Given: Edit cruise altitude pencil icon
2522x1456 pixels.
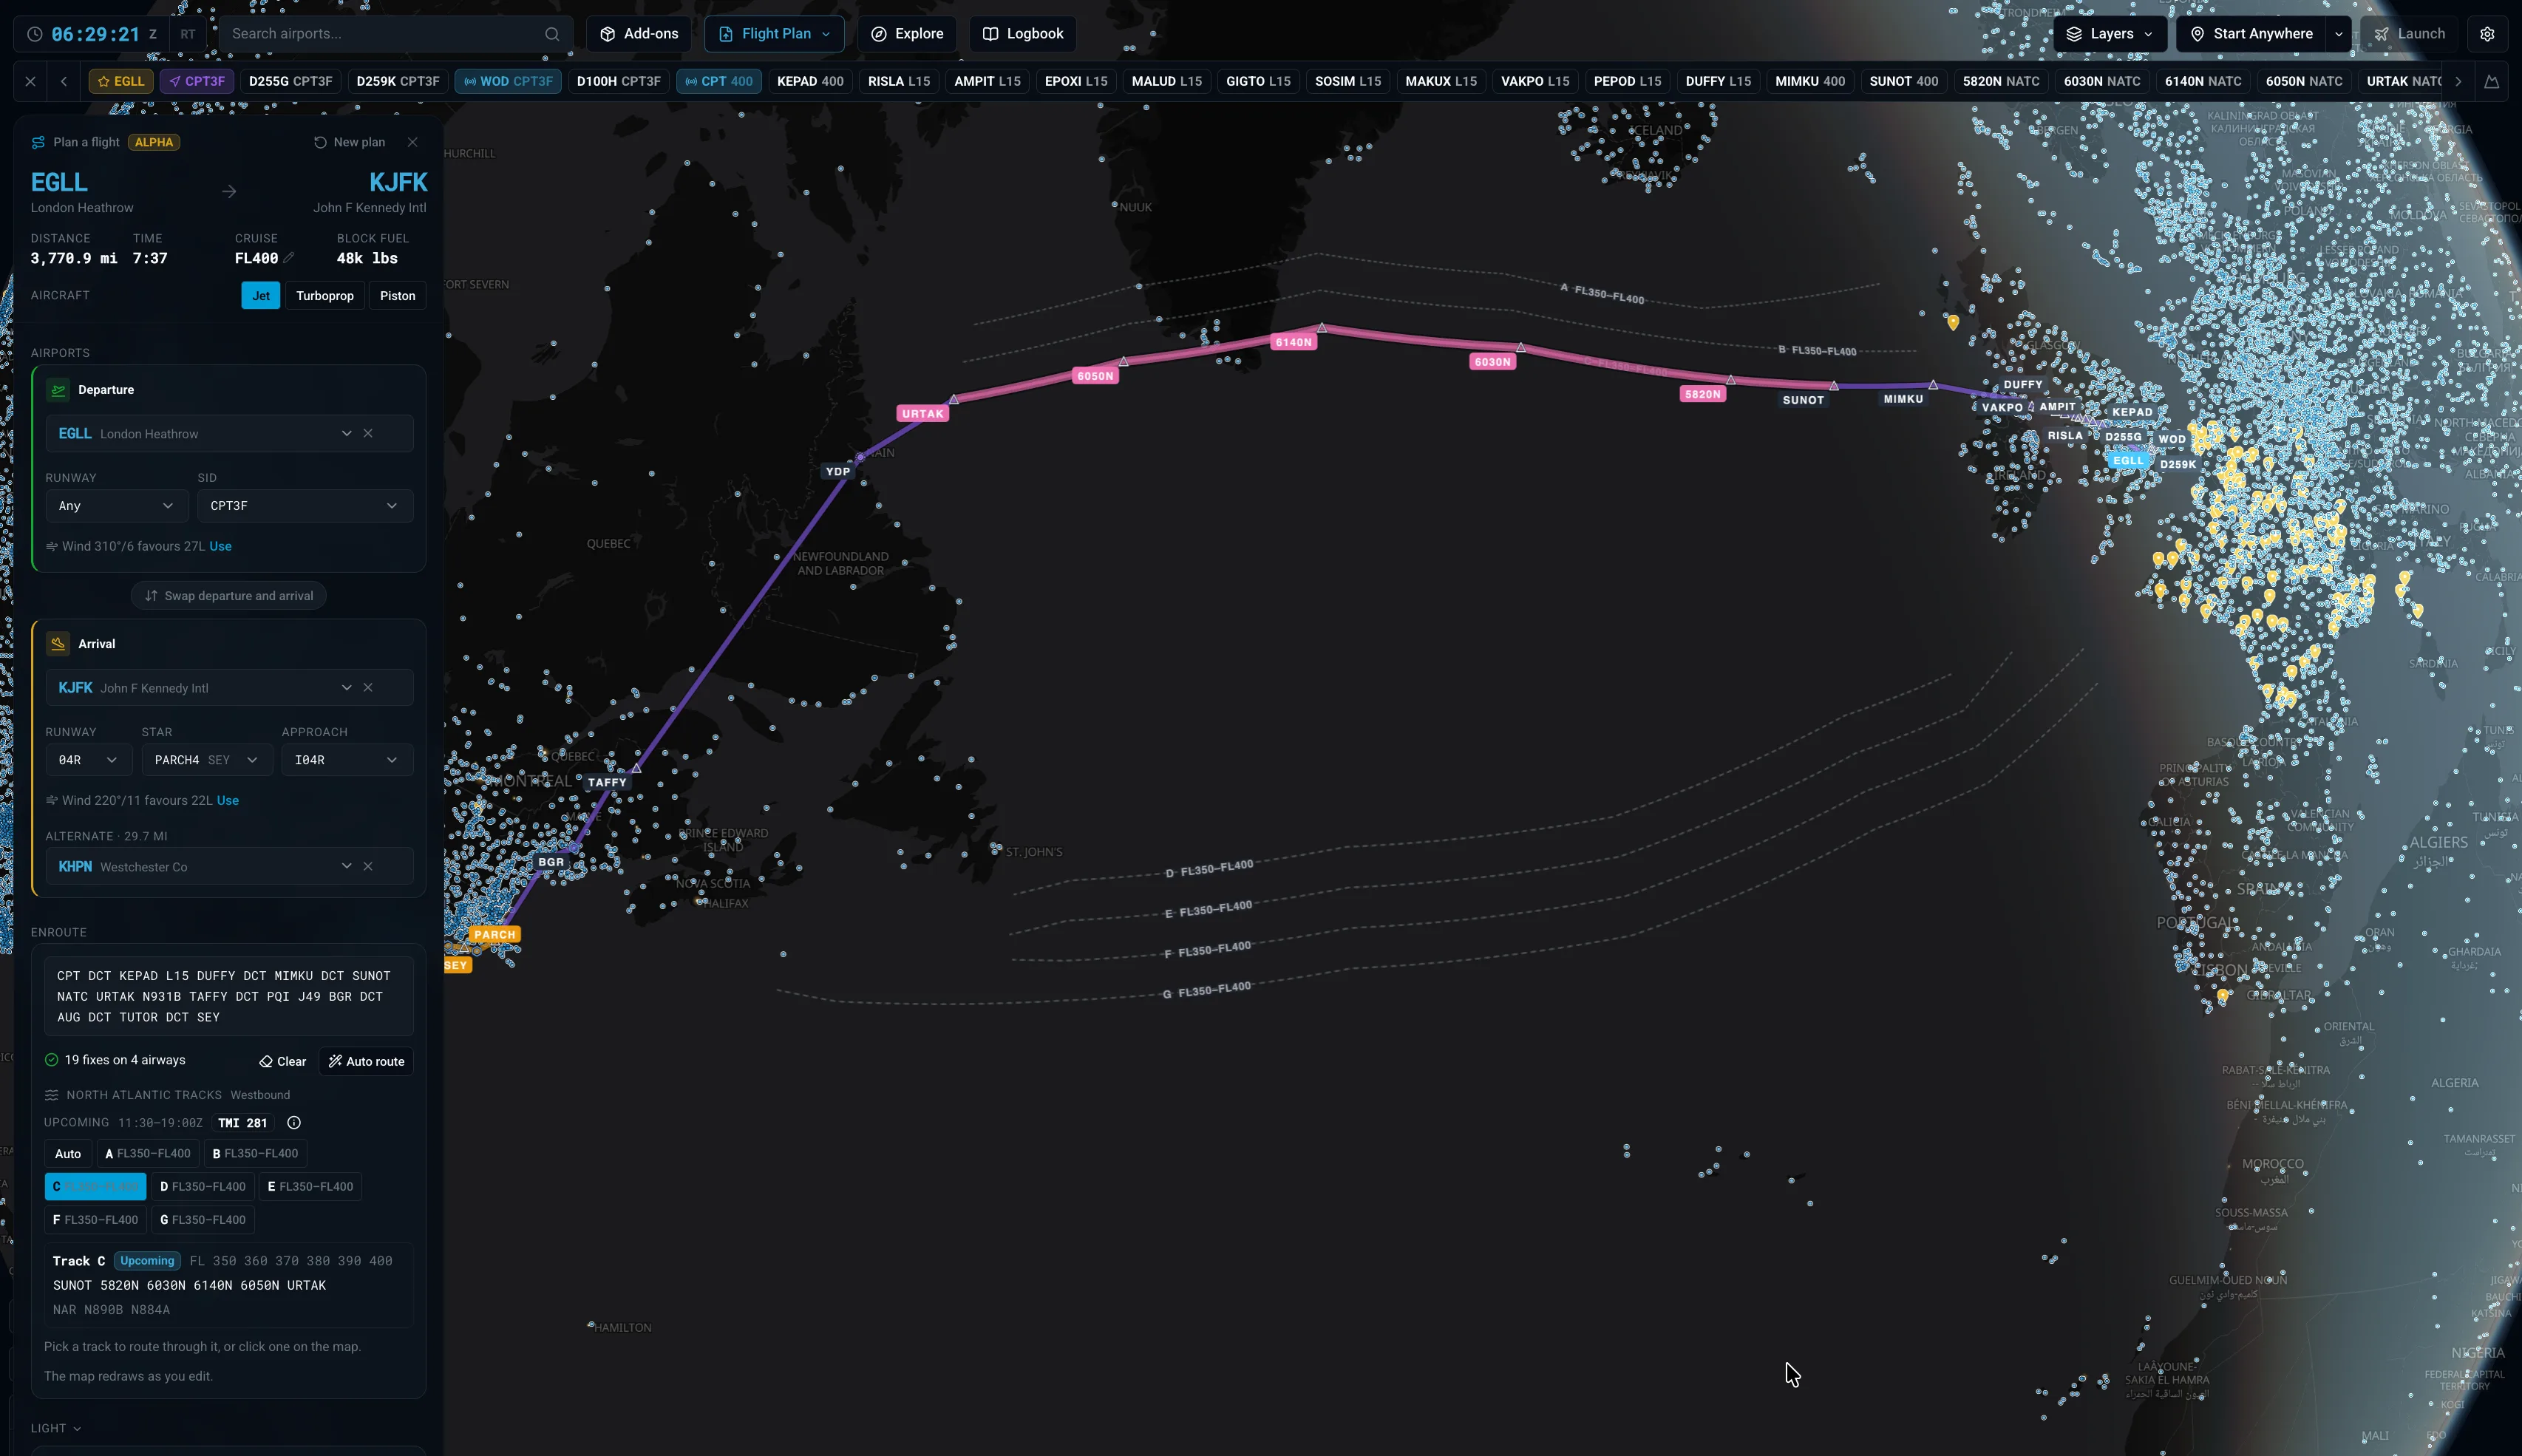Looking at the screenshot, I should [289, 258].
